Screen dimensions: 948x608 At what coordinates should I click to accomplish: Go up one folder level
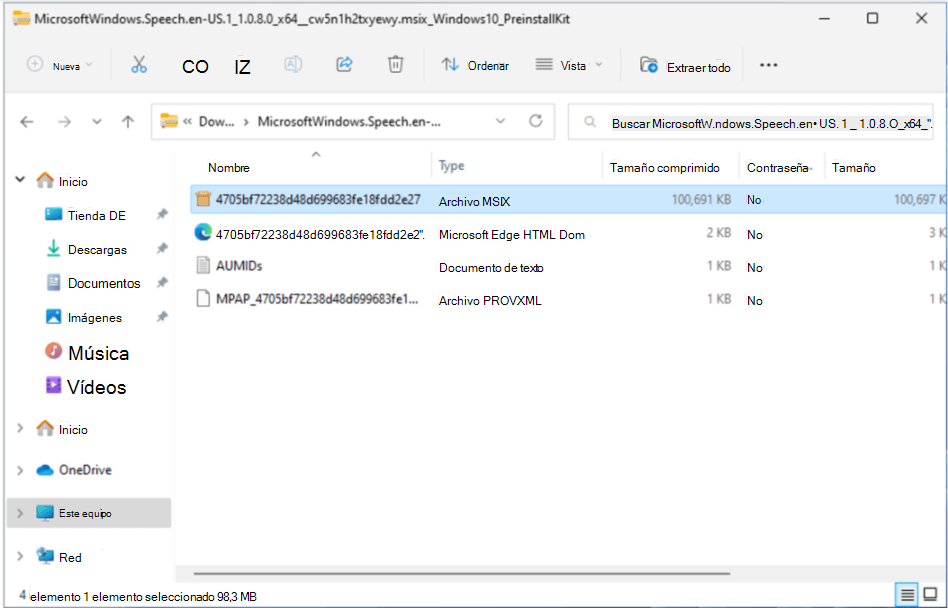point(128,122)
